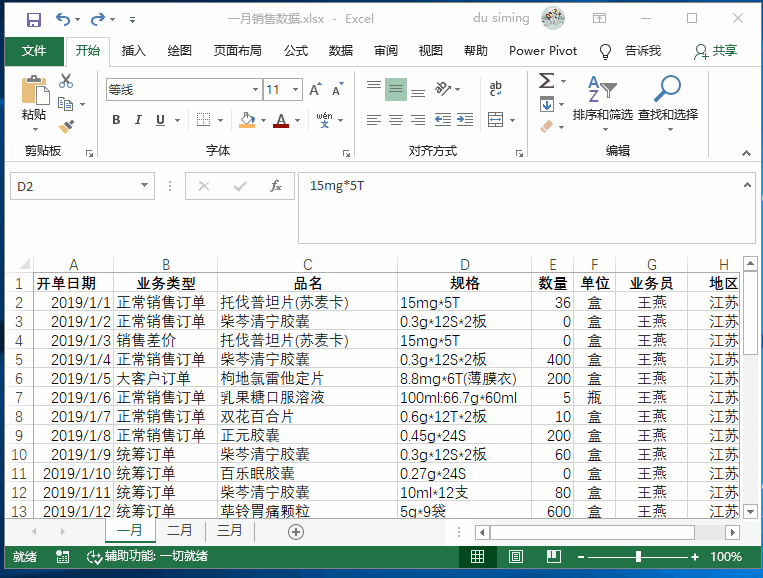763x578 pixels.
Task: Click the 粘贴 paste button
Action: [34, 100]
